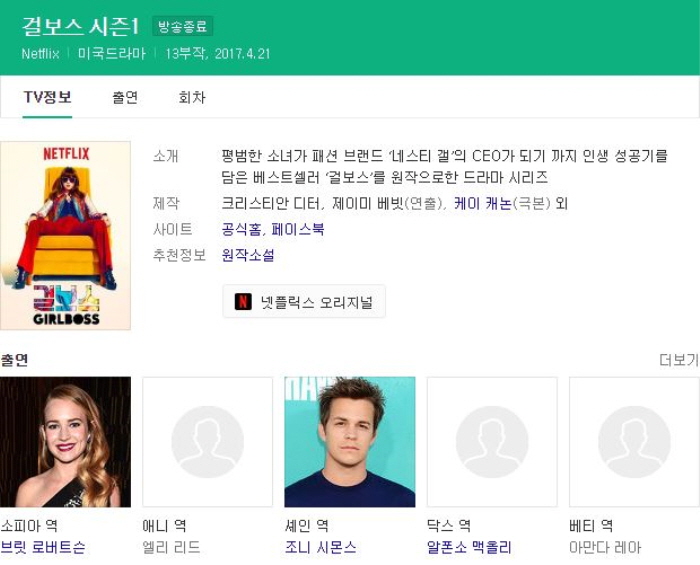Expand cast list with 더보기

click(679, 360)
